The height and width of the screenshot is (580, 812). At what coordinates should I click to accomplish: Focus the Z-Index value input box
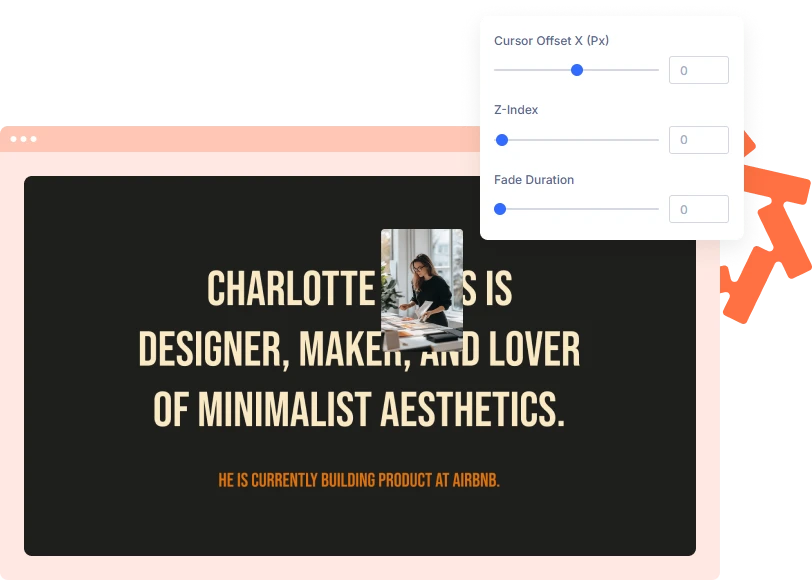[699, 140]
